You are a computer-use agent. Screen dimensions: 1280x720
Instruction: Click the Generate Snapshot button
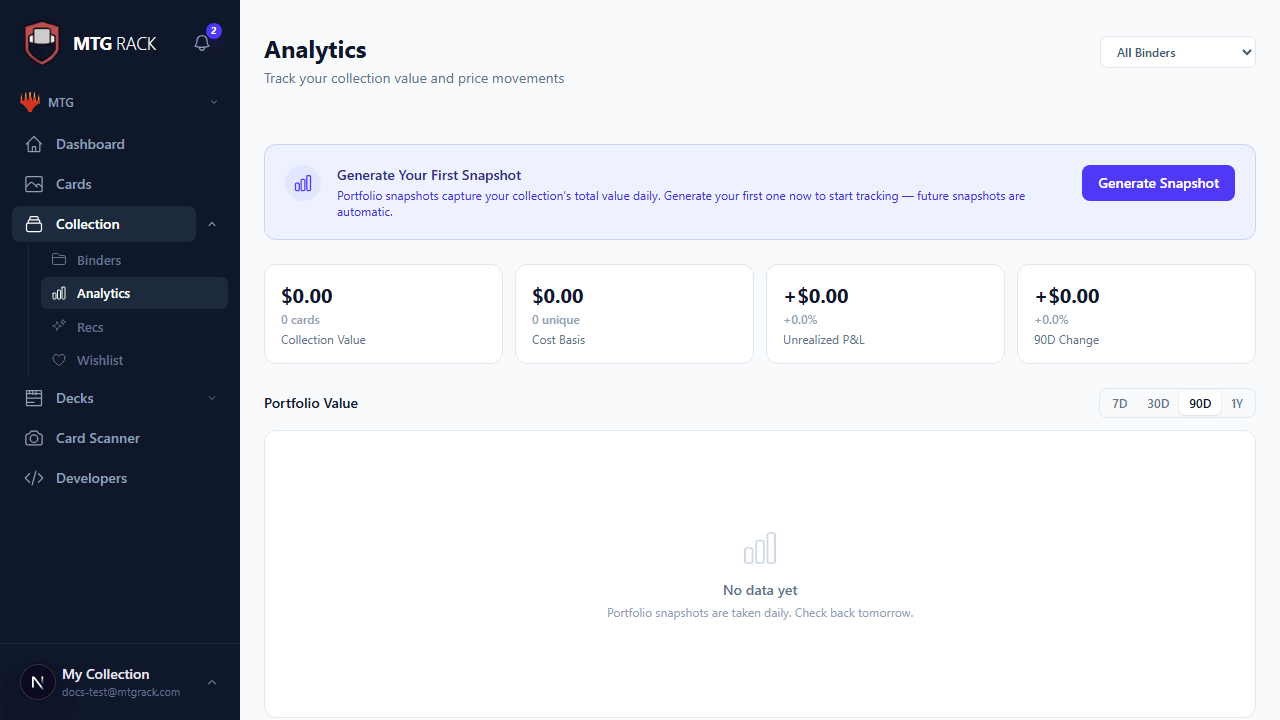(1158, 183)
